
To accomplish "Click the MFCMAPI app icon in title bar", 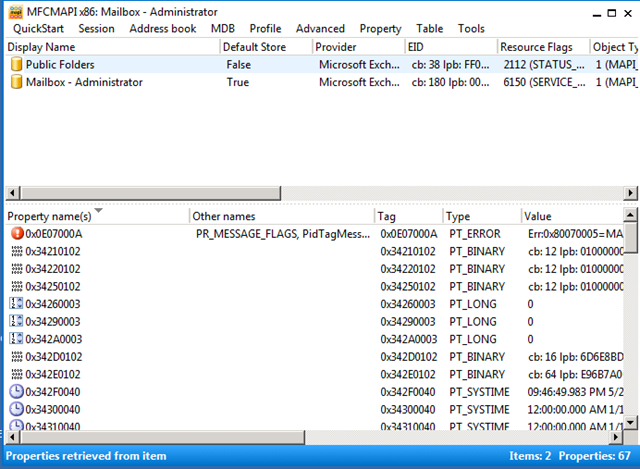I will [16, 12].
